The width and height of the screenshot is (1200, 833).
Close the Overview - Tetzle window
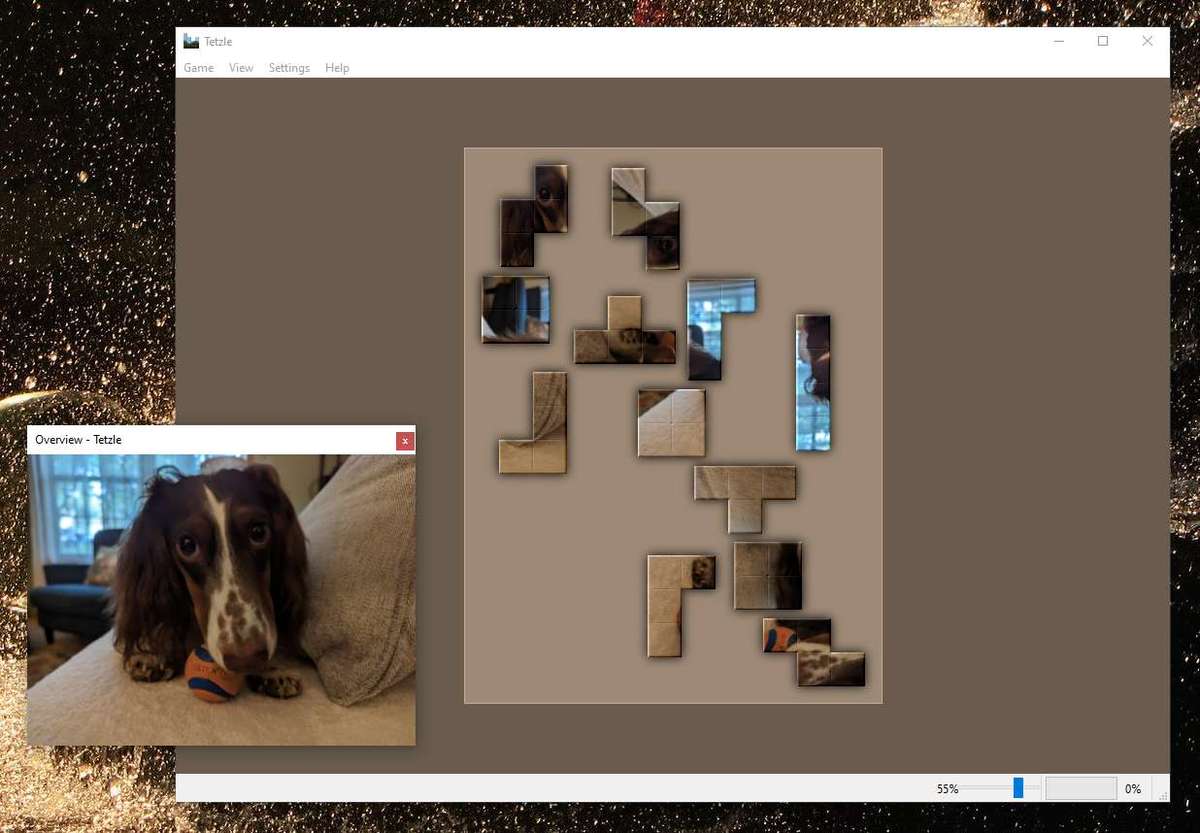click(404, 440)
